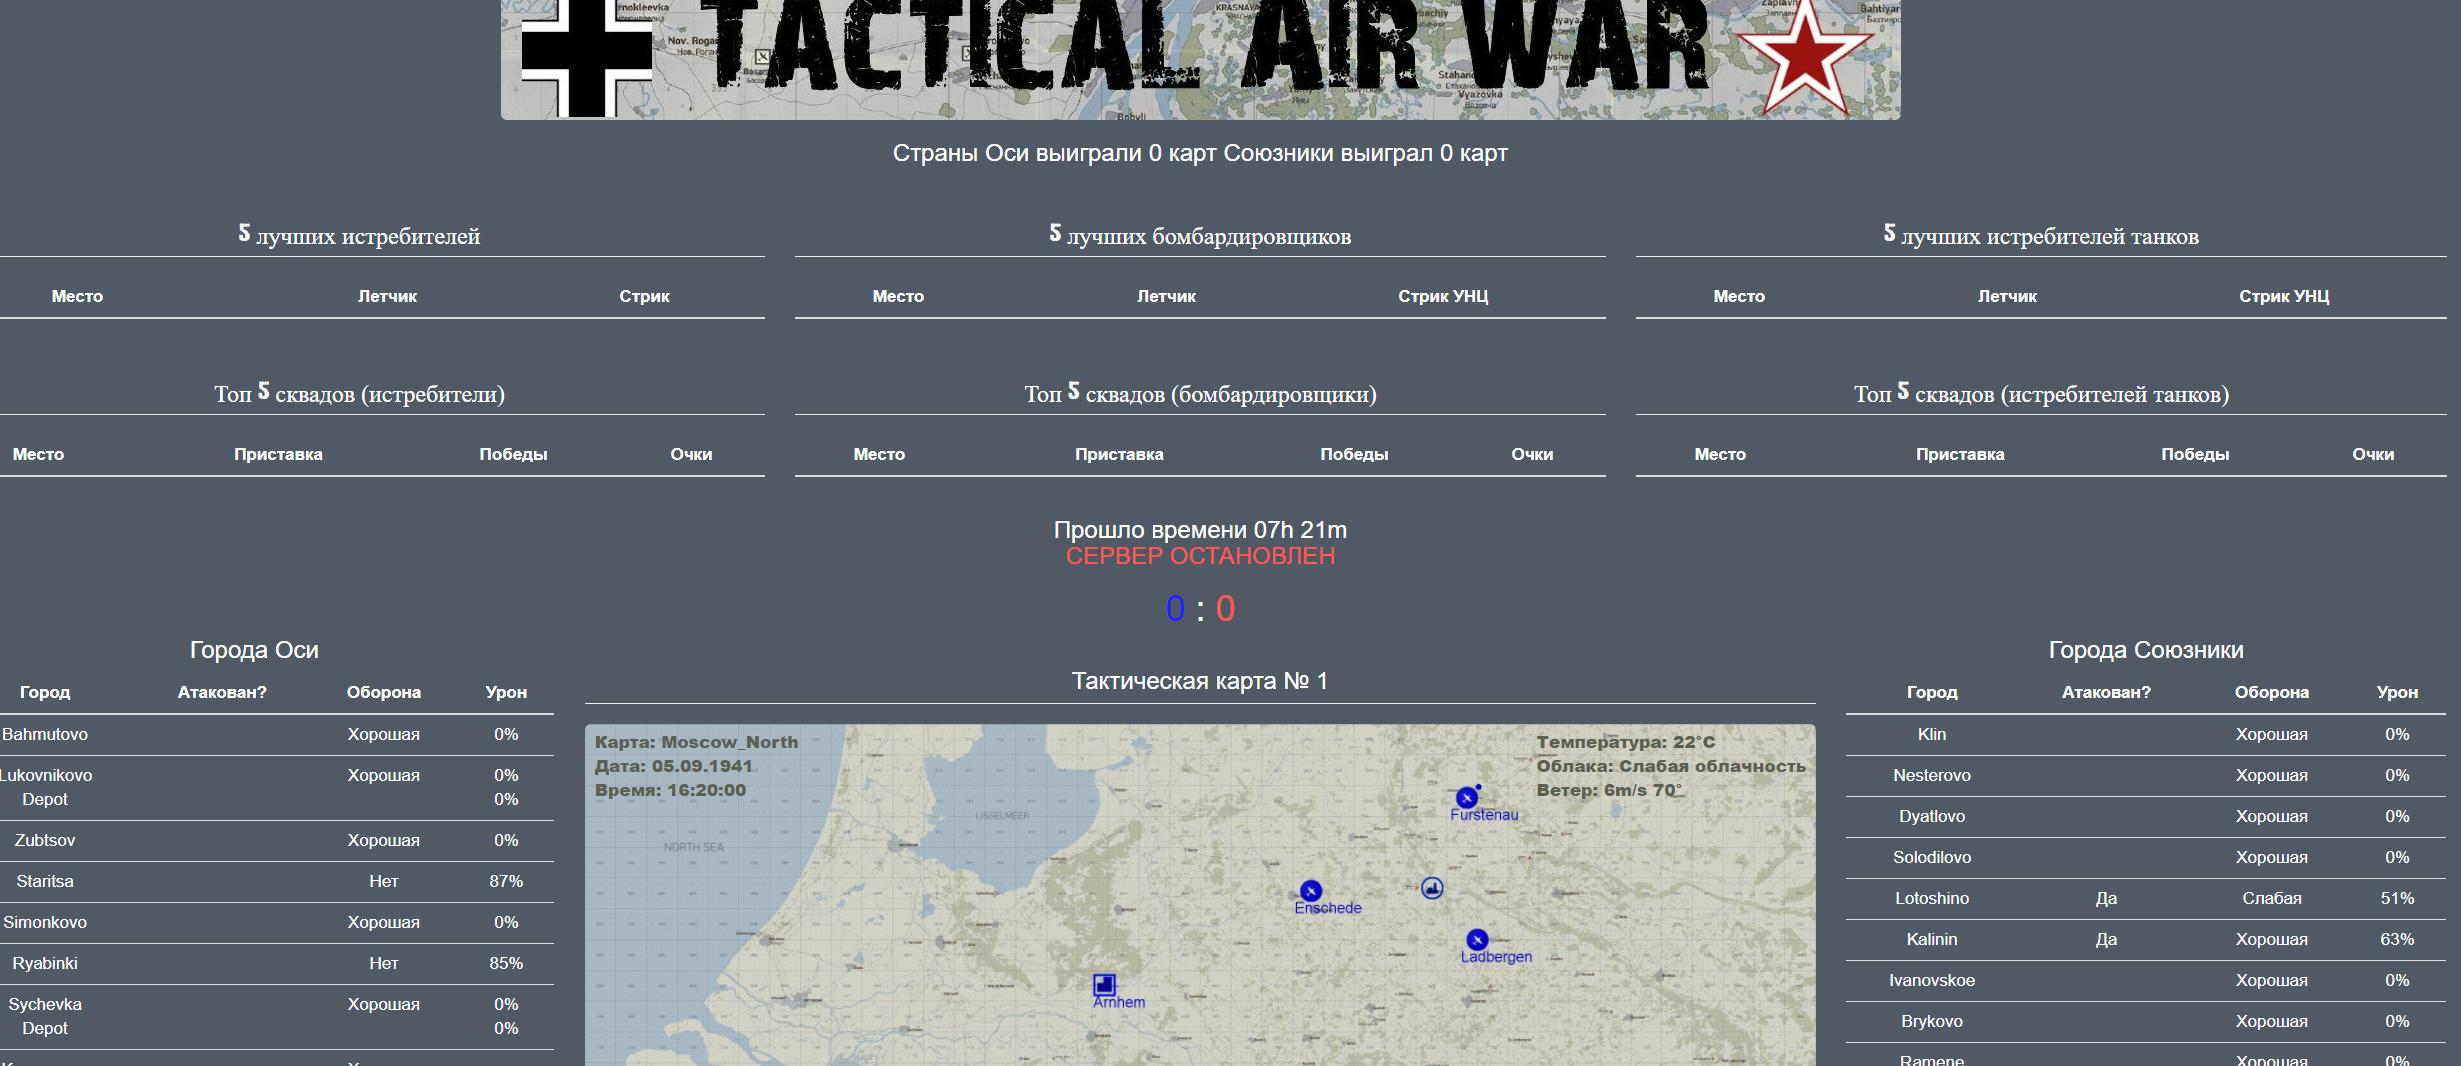
Task: Click the Lukovnikovo city name
Action: click(45, 775)
